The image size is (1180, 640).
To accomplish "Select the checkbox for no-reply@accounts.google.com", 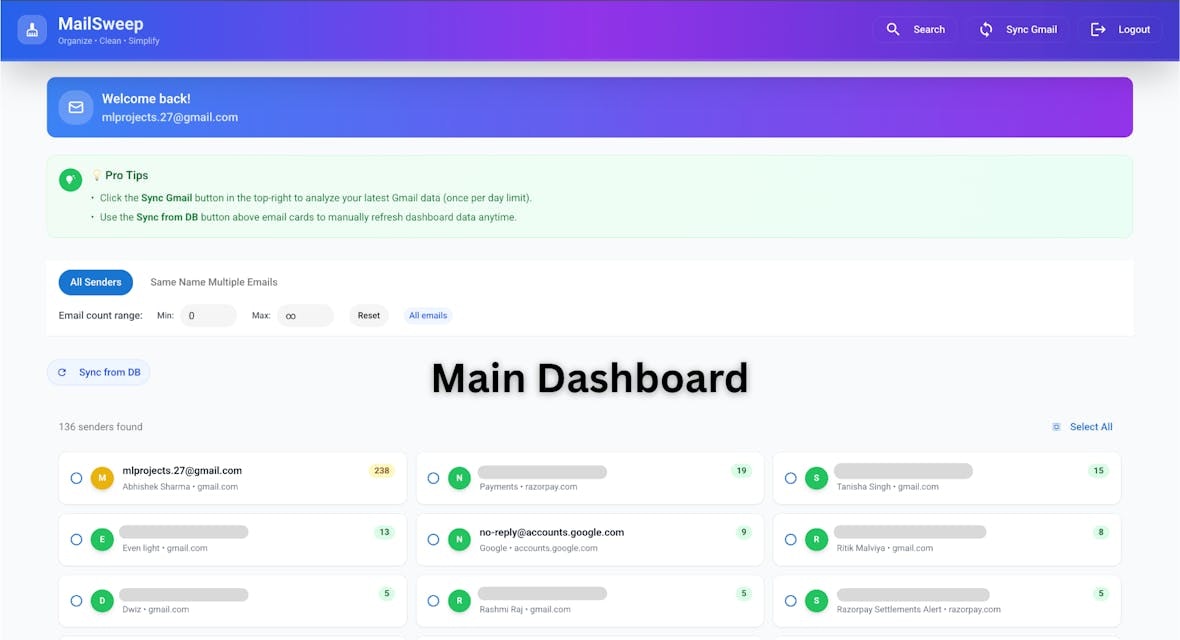I will pyautogui.click(x=433, y=539).
